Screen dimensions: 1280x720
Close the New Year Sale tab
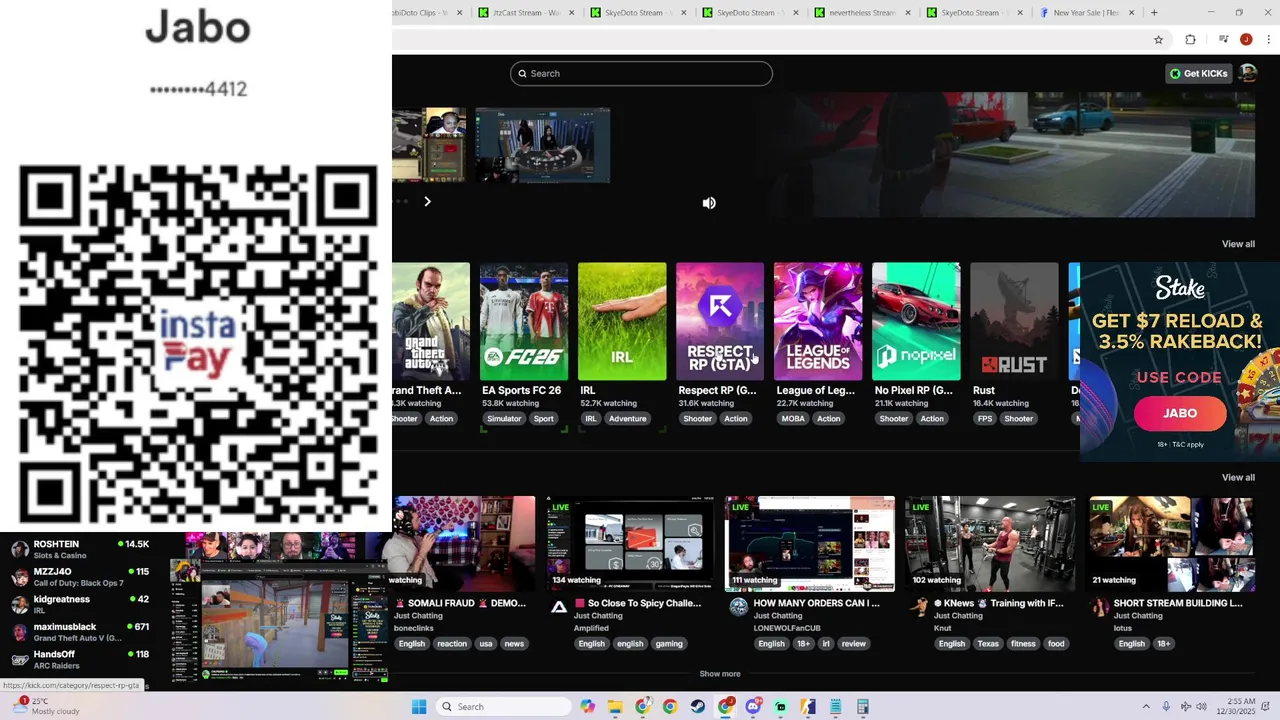pyautogui.click(x=1132, y=13)
